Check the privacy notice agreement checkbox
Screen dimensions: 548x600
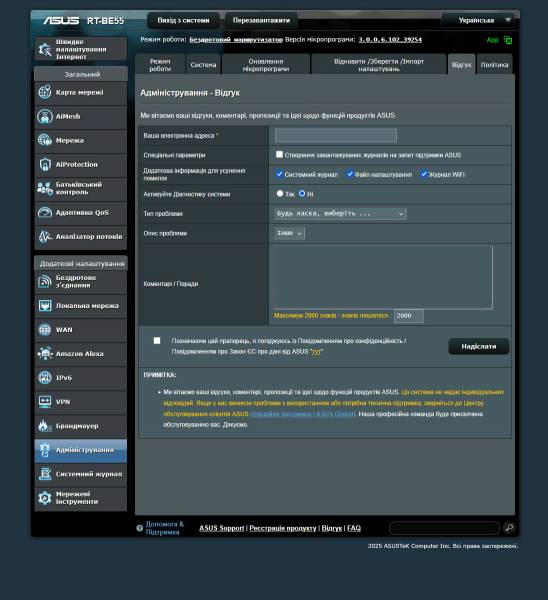coord(157,341)
